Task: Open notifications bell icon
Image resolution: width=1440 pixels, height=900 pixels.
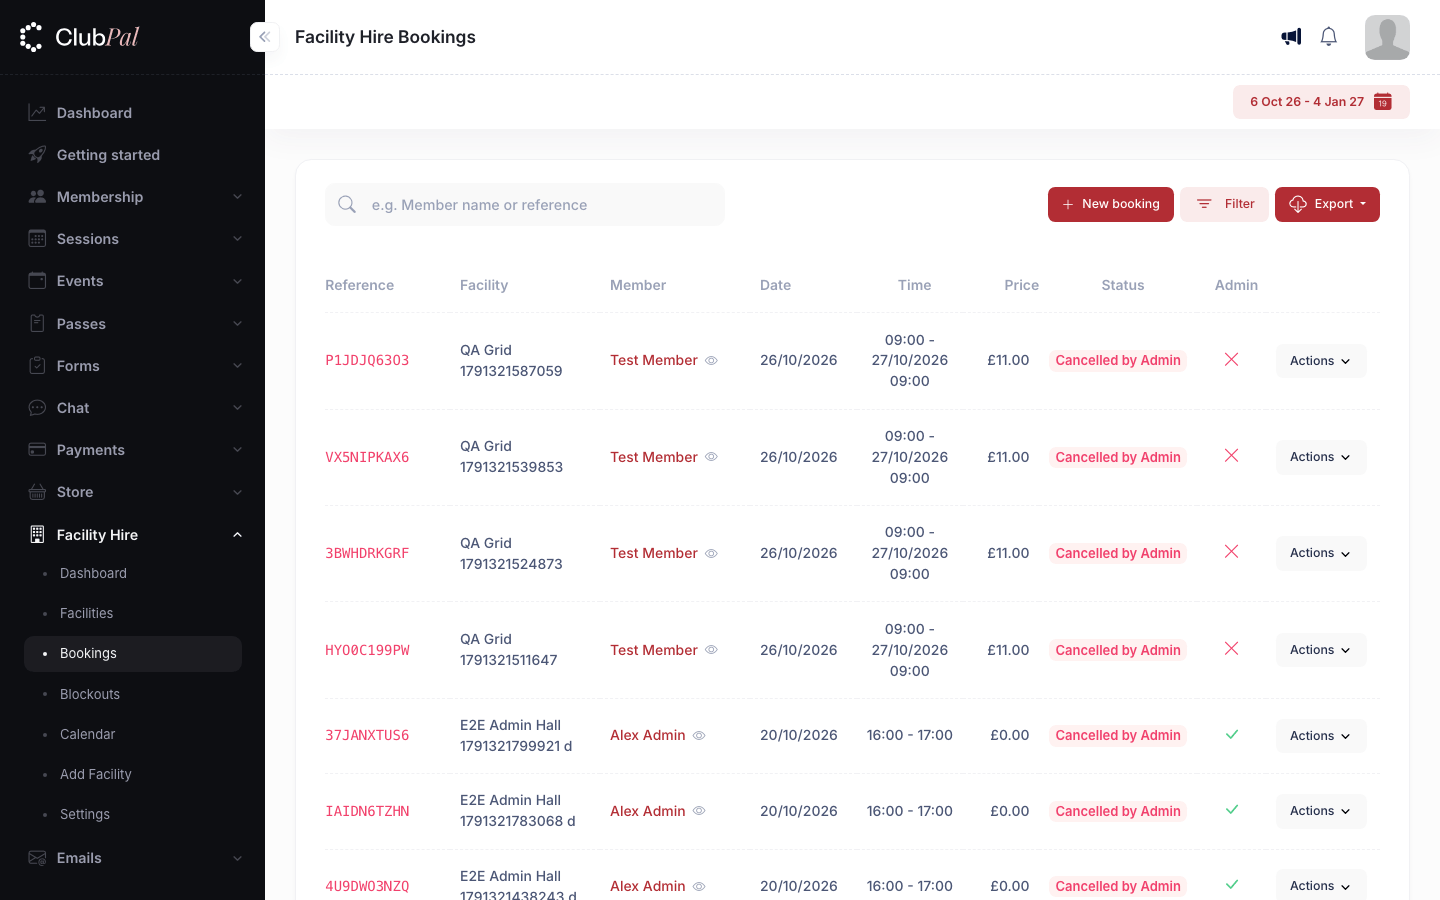Action: tap(1329, 37)
